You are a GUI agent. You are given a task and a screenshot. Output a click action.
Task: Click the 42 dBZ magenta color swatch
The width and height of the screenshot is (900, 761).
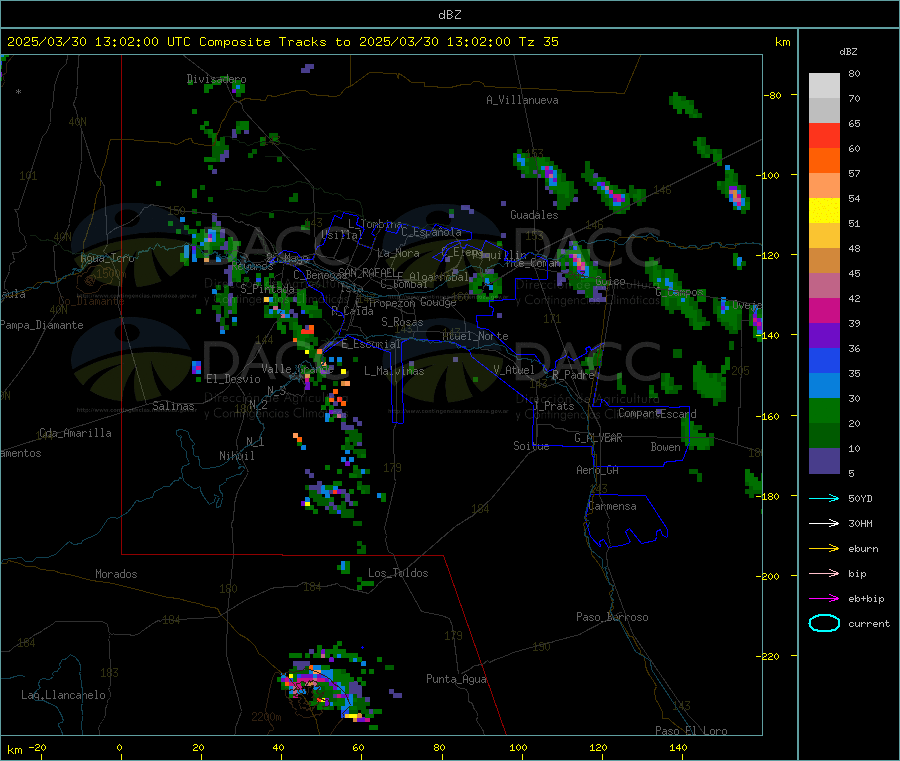click(x=824, y=310)
